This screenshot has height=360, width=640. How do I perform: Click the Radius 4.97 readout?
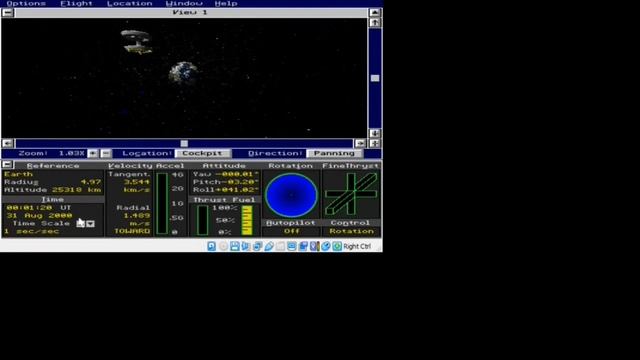pos(53,182)
